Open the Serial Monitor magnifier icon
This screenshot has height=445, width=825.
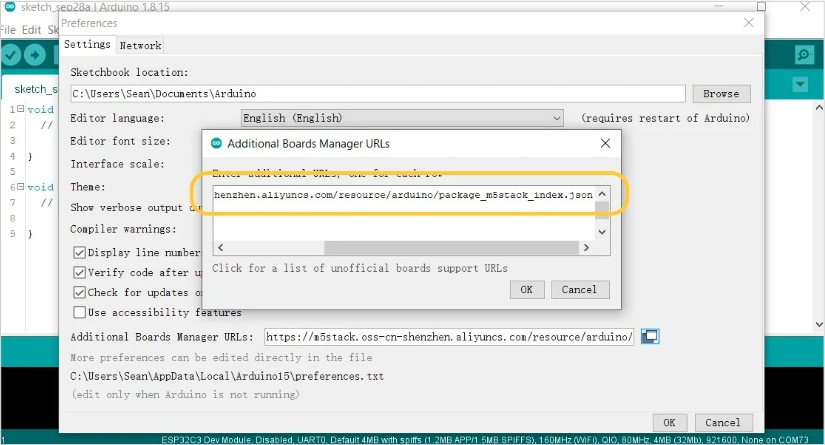[x=804, y=55]
